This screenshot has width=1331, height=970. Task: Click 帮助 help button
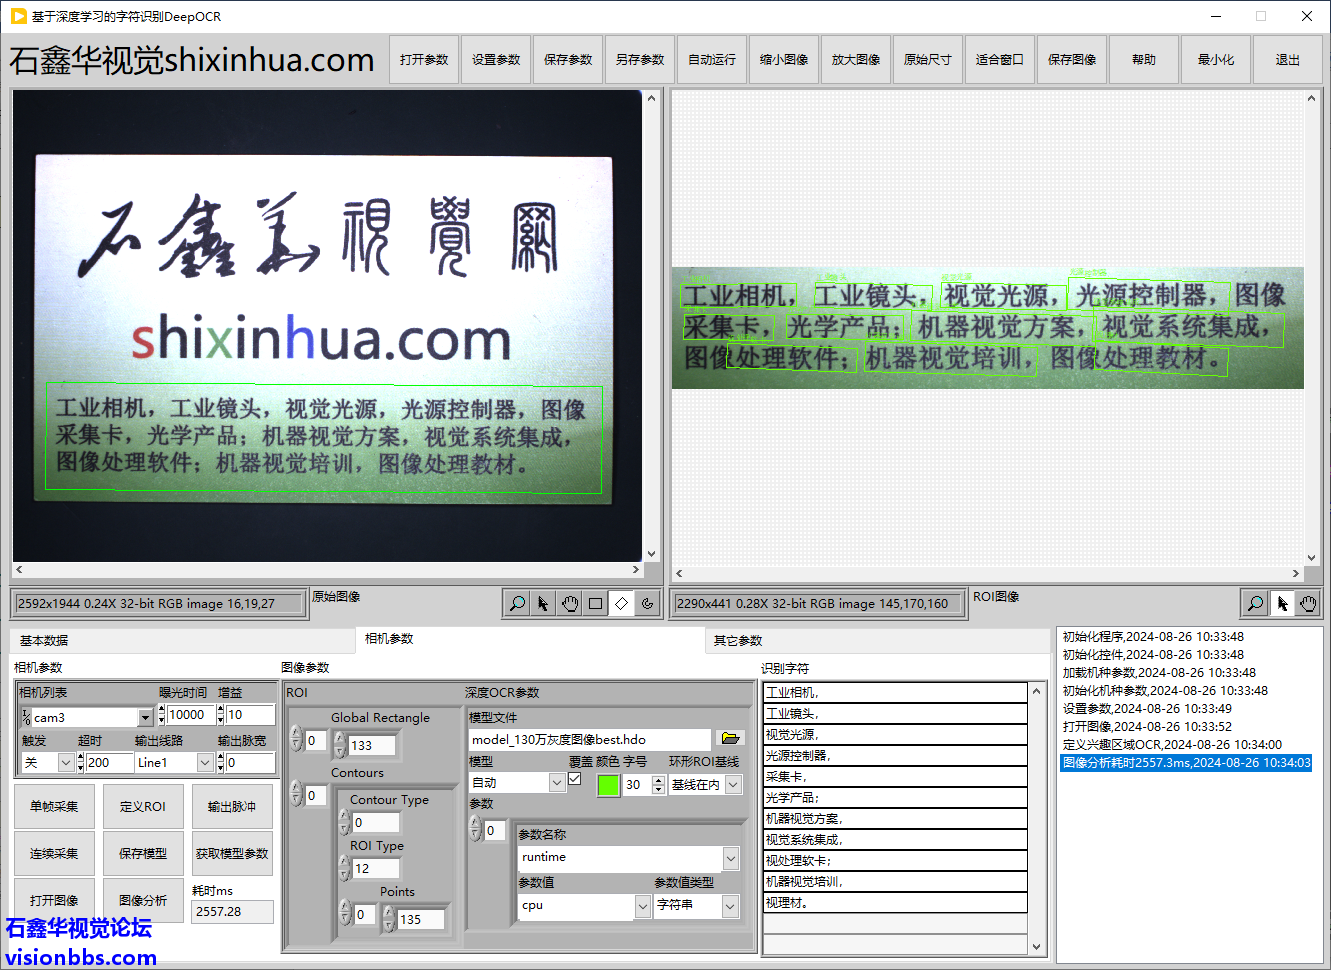pos(1144,59)
